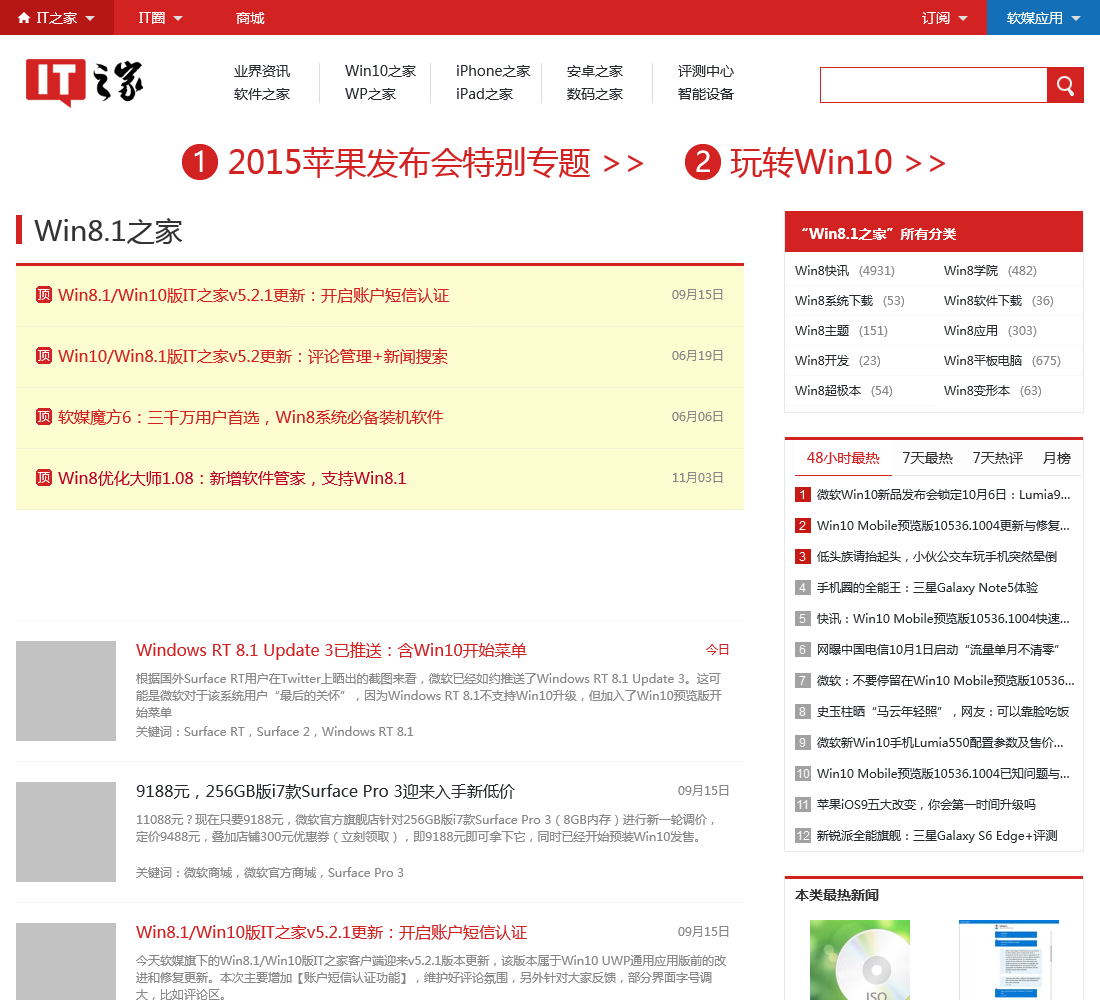Click the 顶 badge beside Win8优化大师1.08 row
The height and width of the screenshot is (1000, 1100).
tap(43, 478)
